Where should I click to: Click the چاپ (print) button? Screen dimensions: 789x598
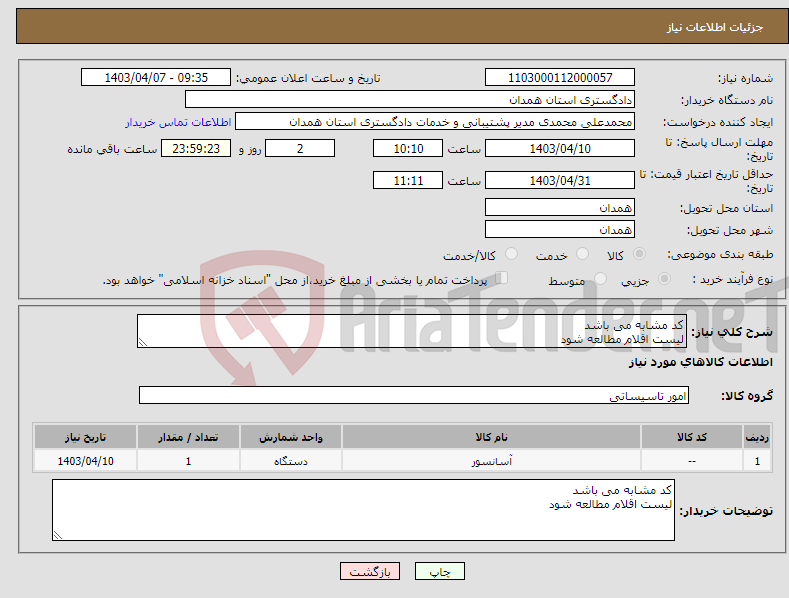pos(440,571)
